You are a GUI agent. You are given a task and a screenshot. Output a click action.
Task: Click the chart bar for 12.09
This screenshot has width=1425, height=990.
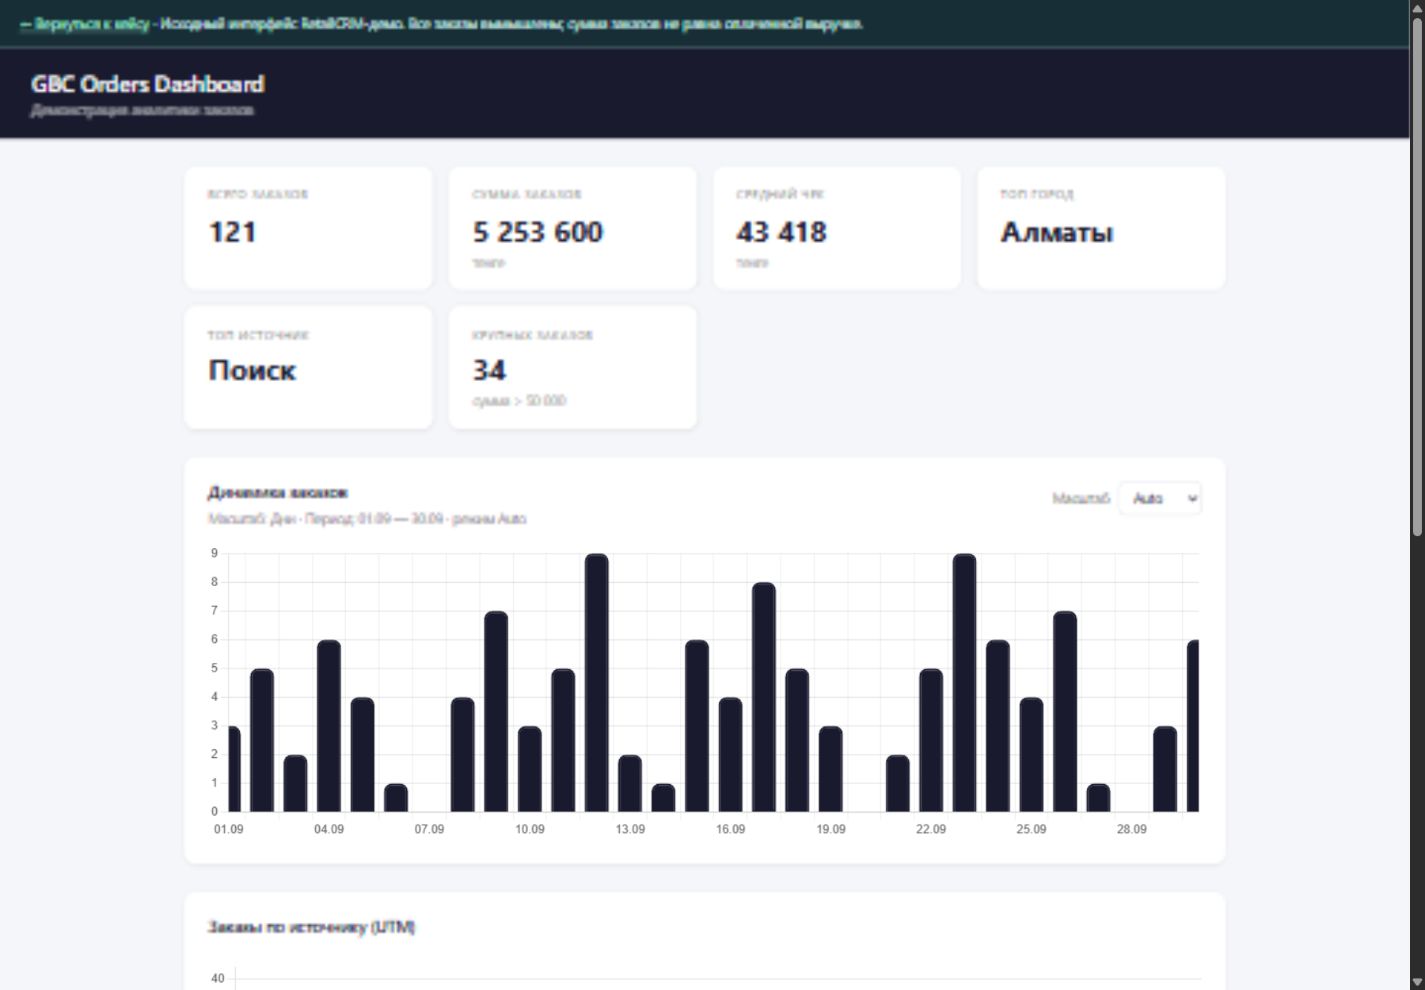pyautogui.click(x=596, y=683)
